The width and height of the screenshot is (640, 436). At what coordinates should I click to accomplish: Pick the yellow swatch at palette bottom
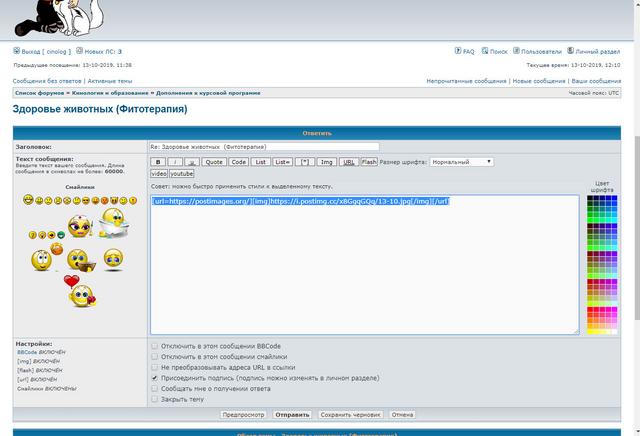click(590, 331)
